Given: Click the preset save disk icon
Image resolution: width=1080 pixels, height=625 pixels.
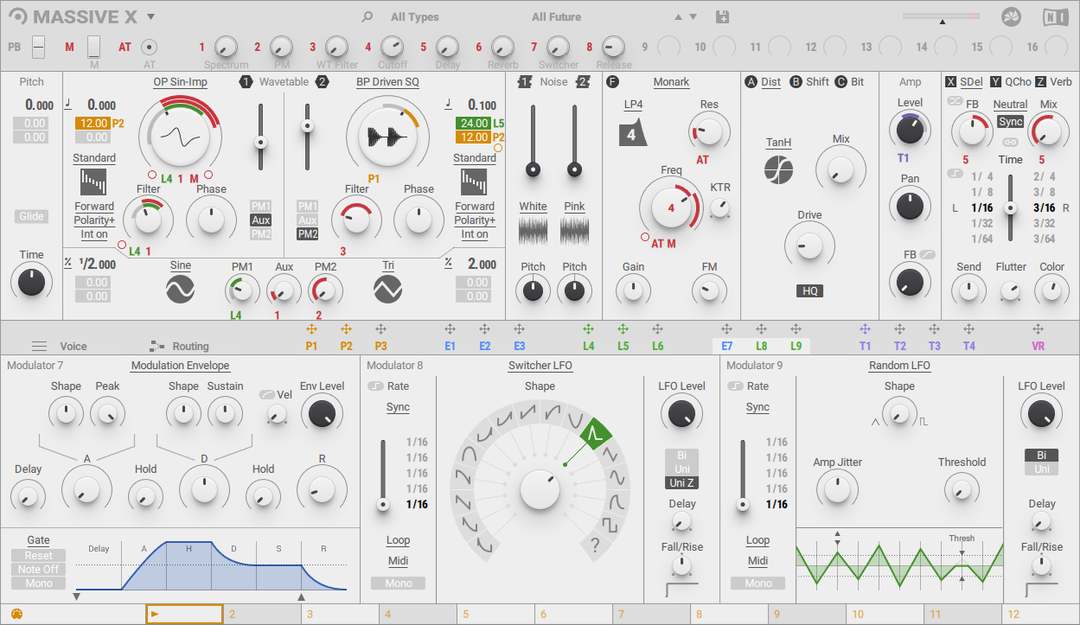Looking at the screenshot, I should point(722,17).
